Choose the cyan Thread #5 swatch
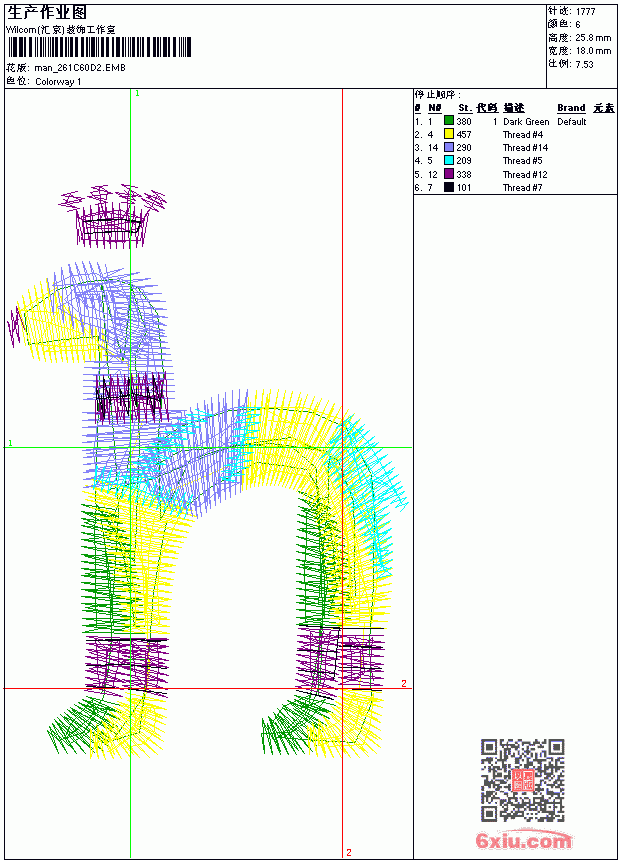The height and width of the screenshot is (860, 620). coord(449,161)
